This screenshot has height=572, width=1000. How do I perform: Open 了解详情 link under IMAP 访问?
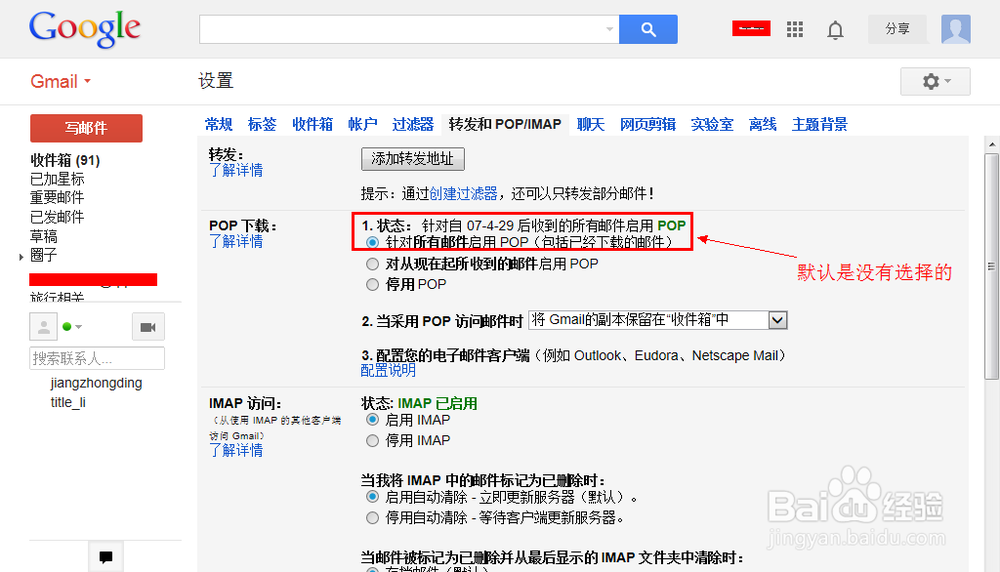(x=236, y=450)
